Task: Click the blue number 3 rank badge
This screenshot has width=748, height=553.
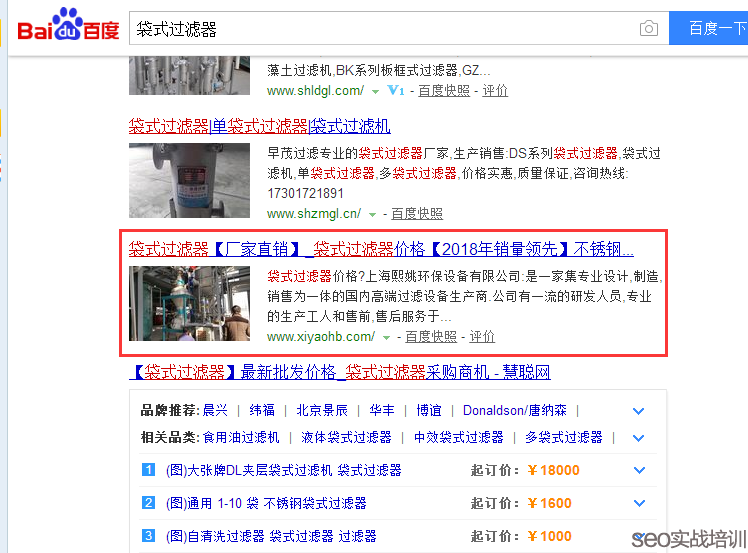Action: tap(148, 535)
